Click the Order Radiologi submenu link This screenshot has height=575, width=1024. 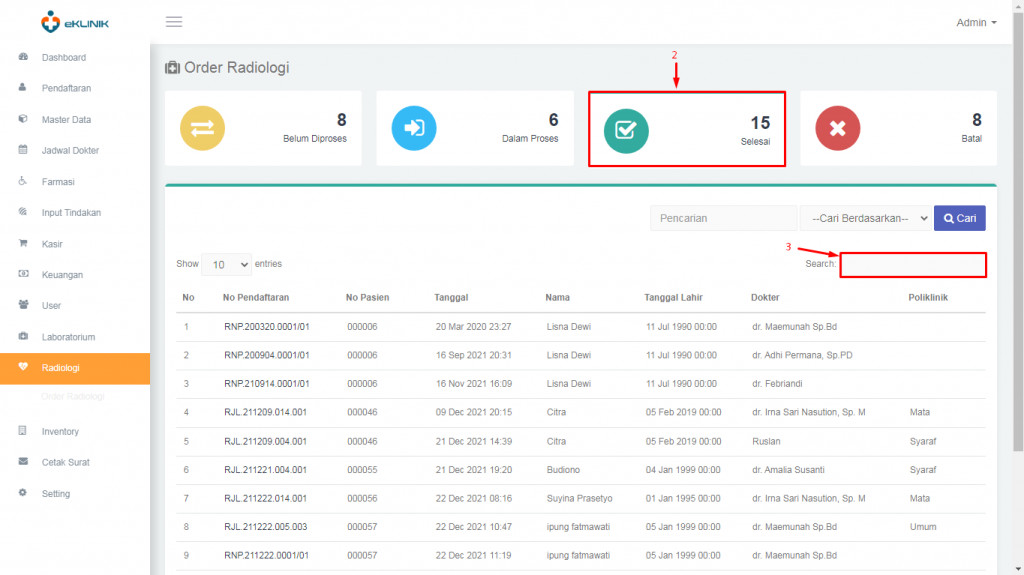73,397
